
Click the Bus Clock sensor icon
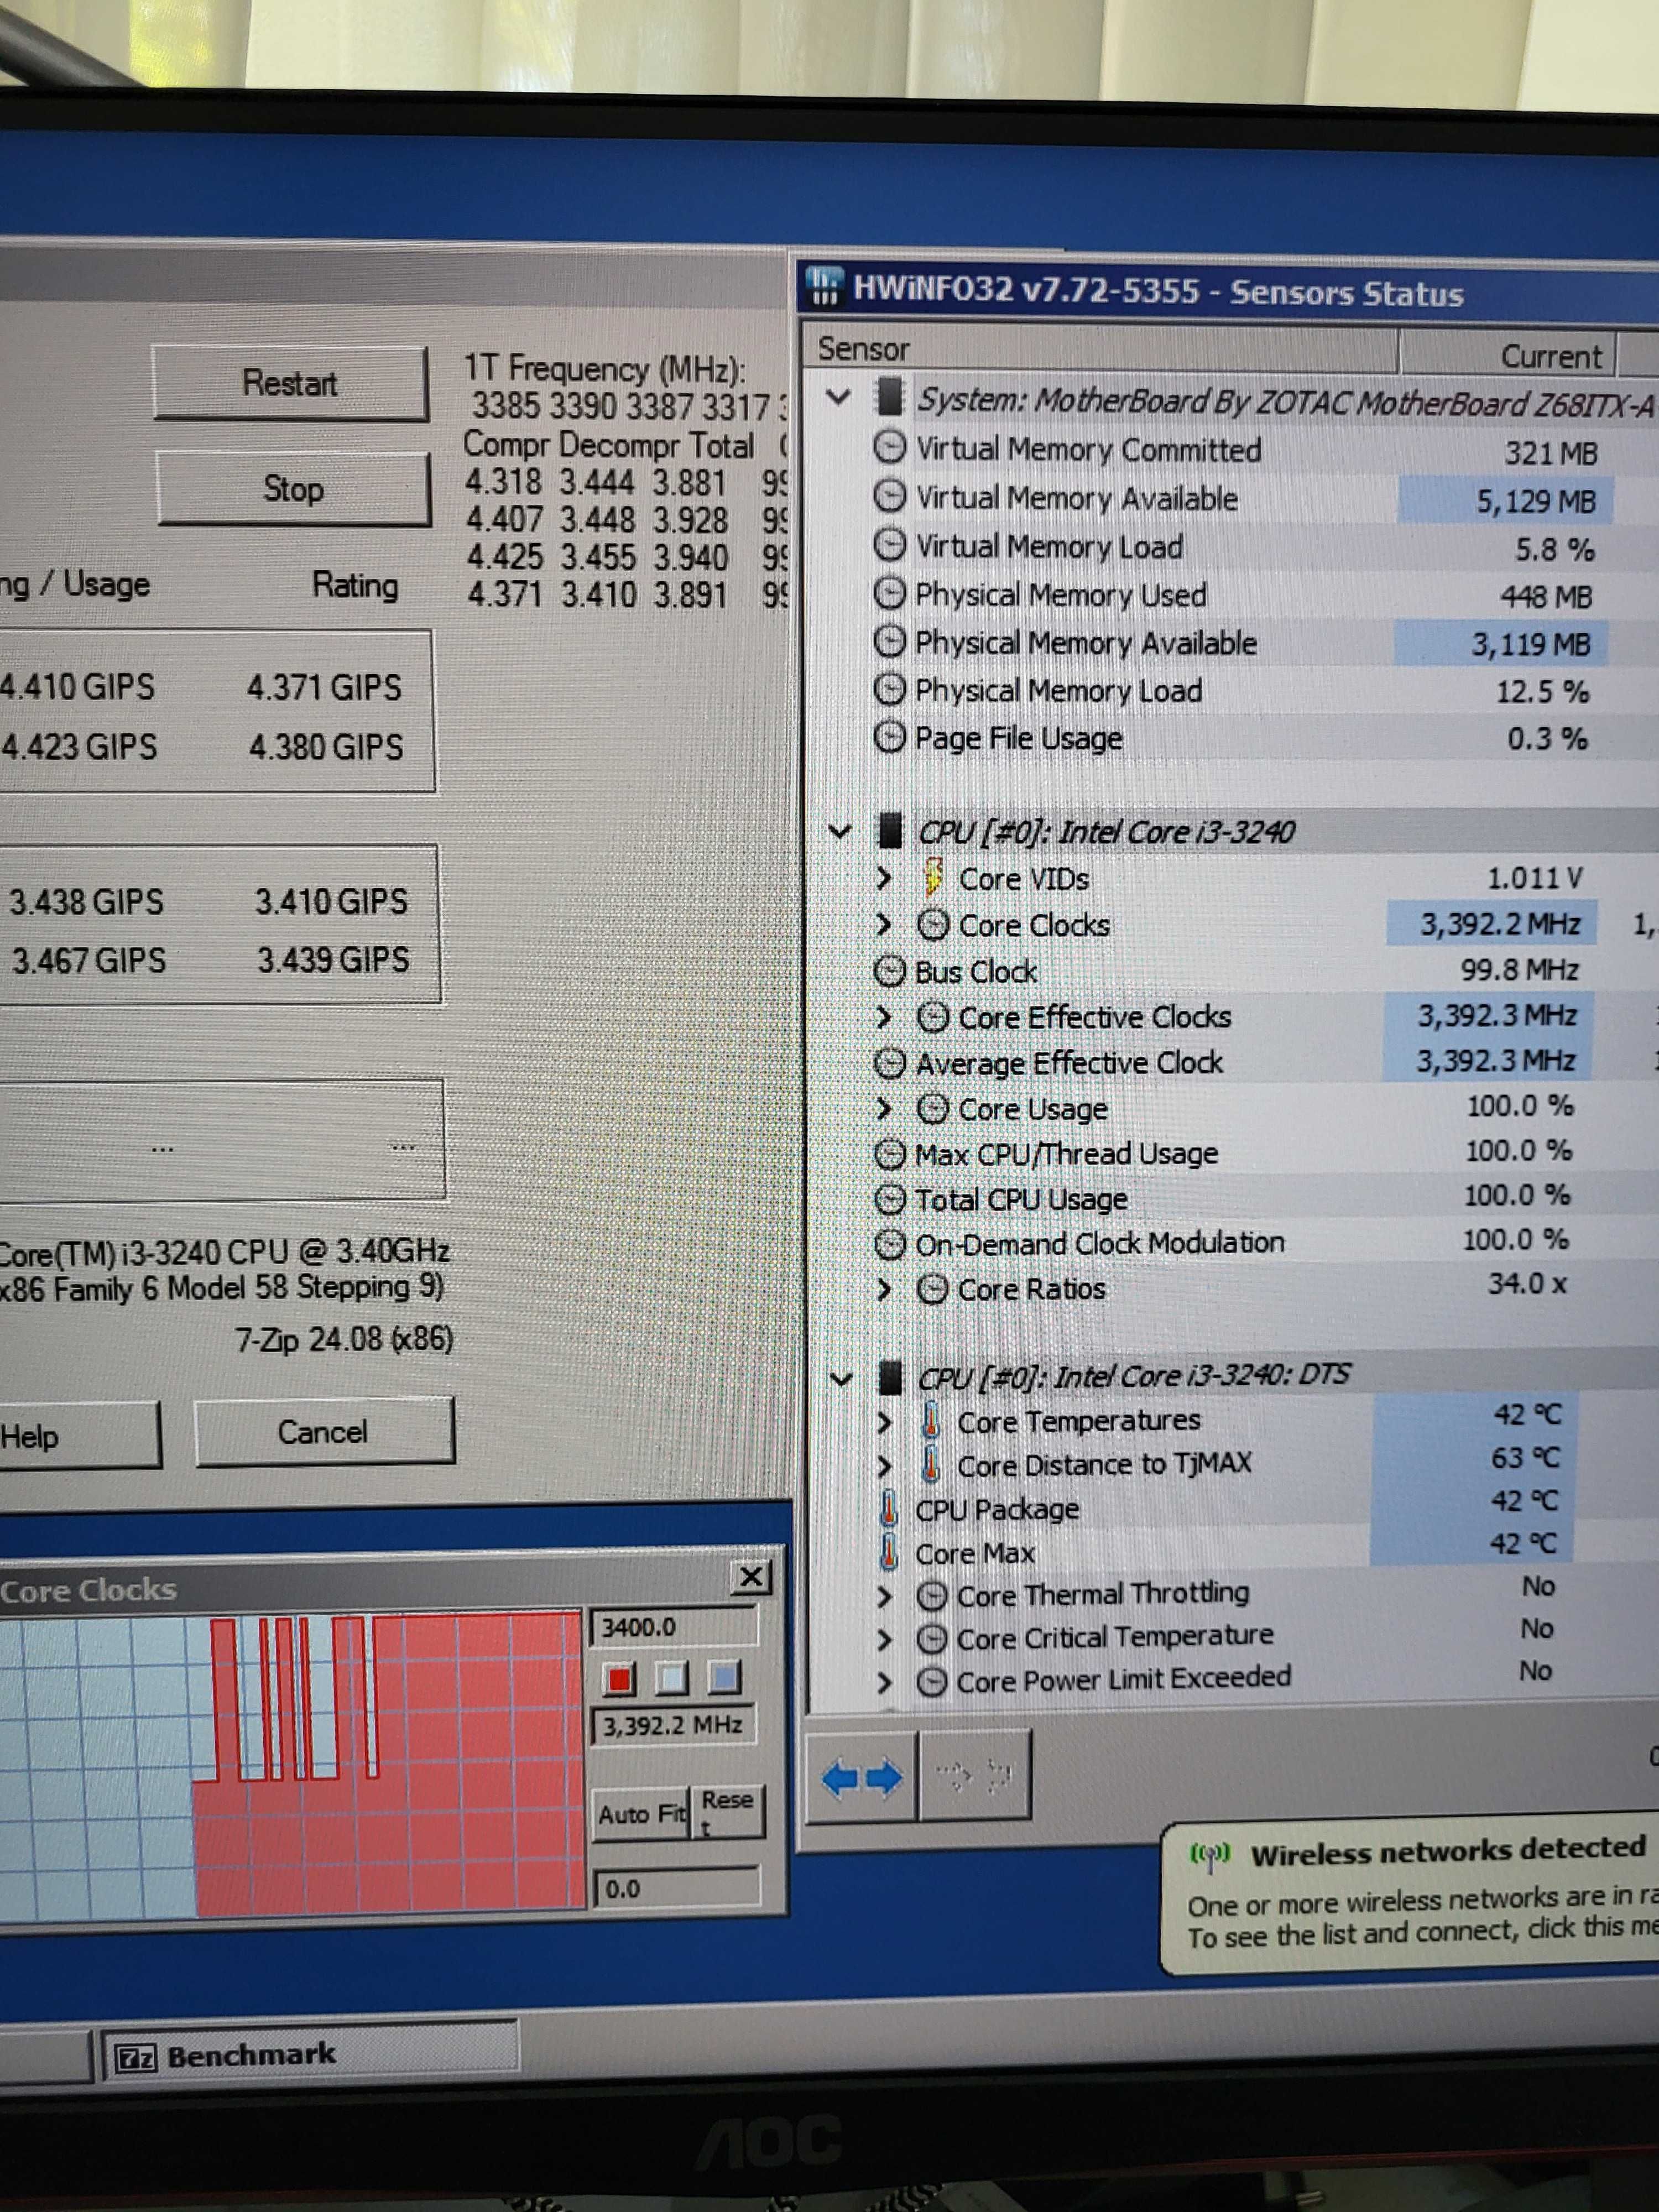889,971
